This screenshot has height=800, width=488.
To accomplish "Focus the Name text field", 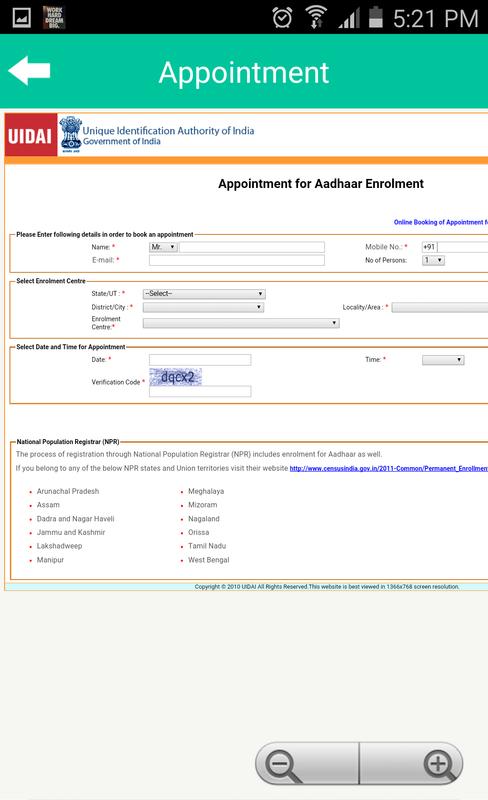I will coord(252,247).
